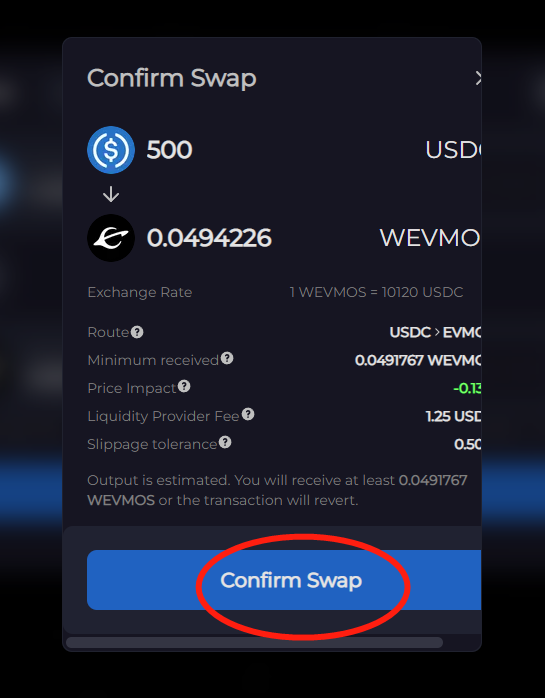Click the green price impact percentage

467,388
